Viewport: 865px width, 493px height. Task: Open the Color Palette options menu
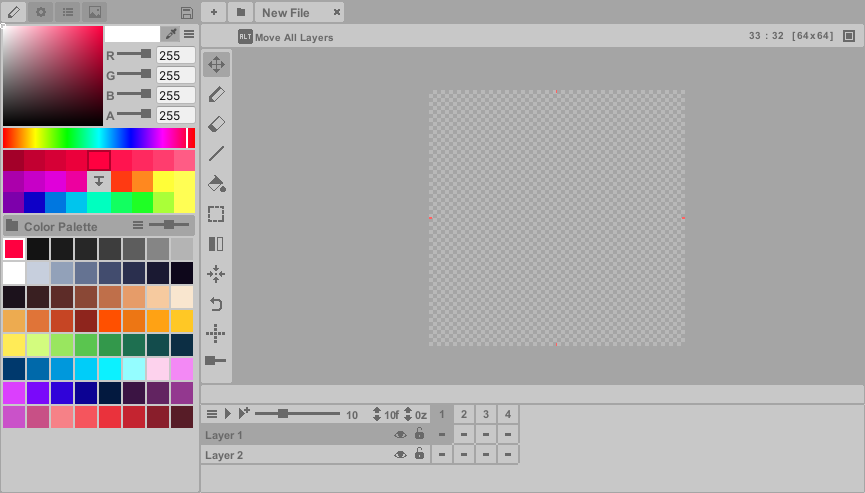(x=138, y=226)
